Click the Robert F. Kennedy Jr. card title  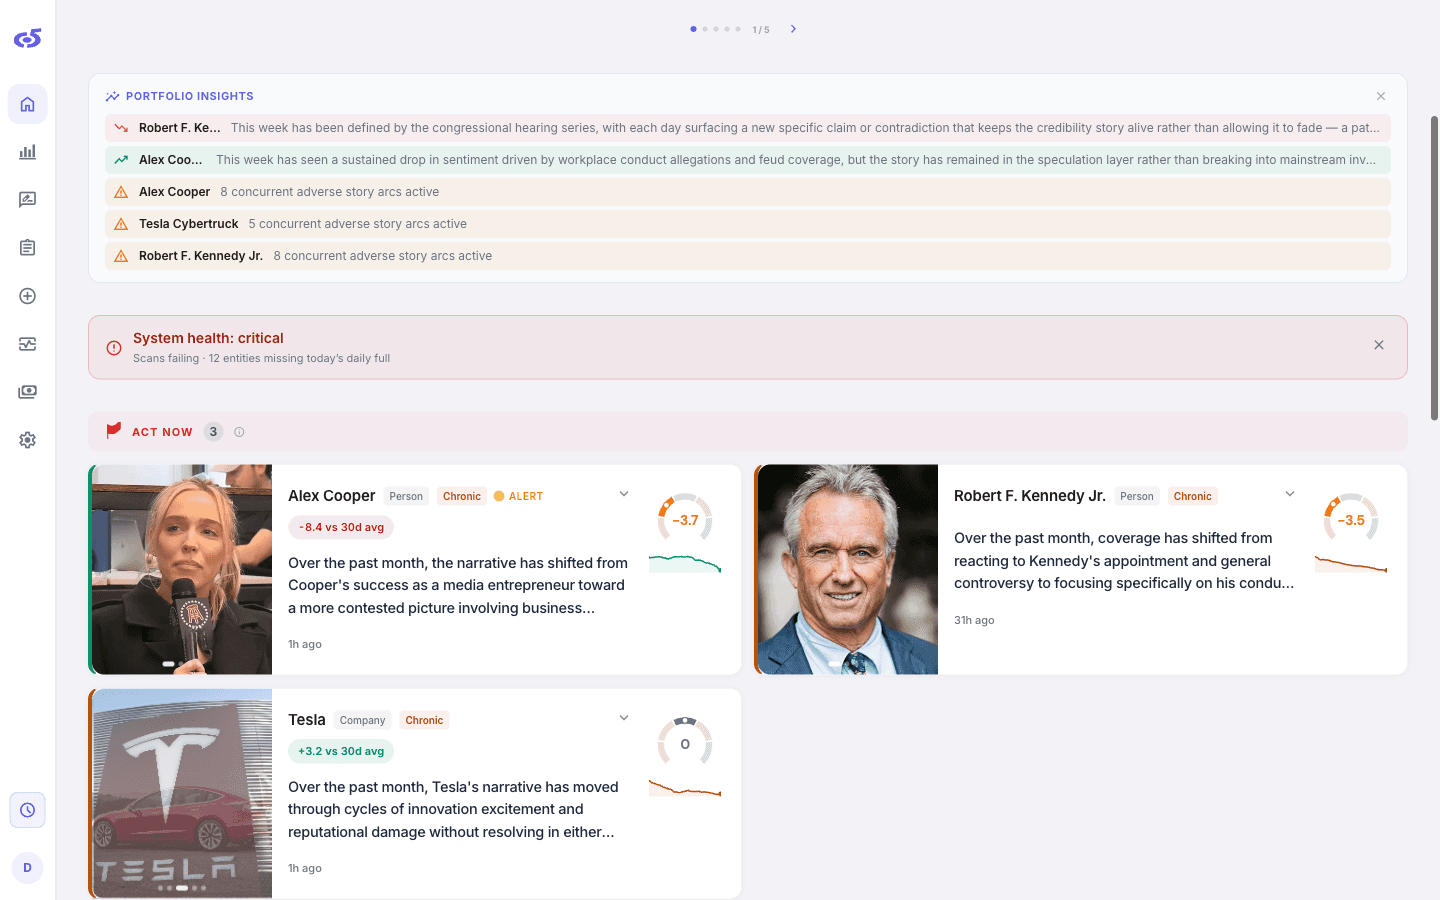click(x=1030, y=496)
